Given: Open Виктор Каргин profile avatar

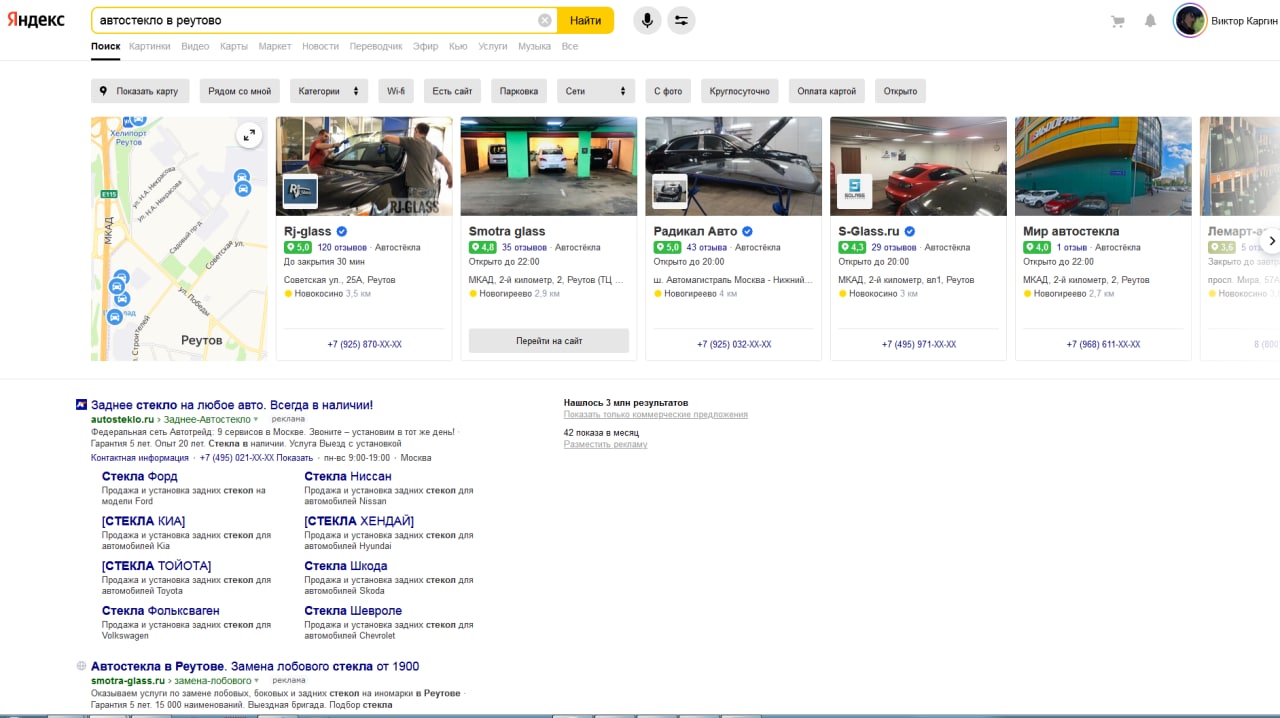Looking at the screenshot, I should (1190, 20).
